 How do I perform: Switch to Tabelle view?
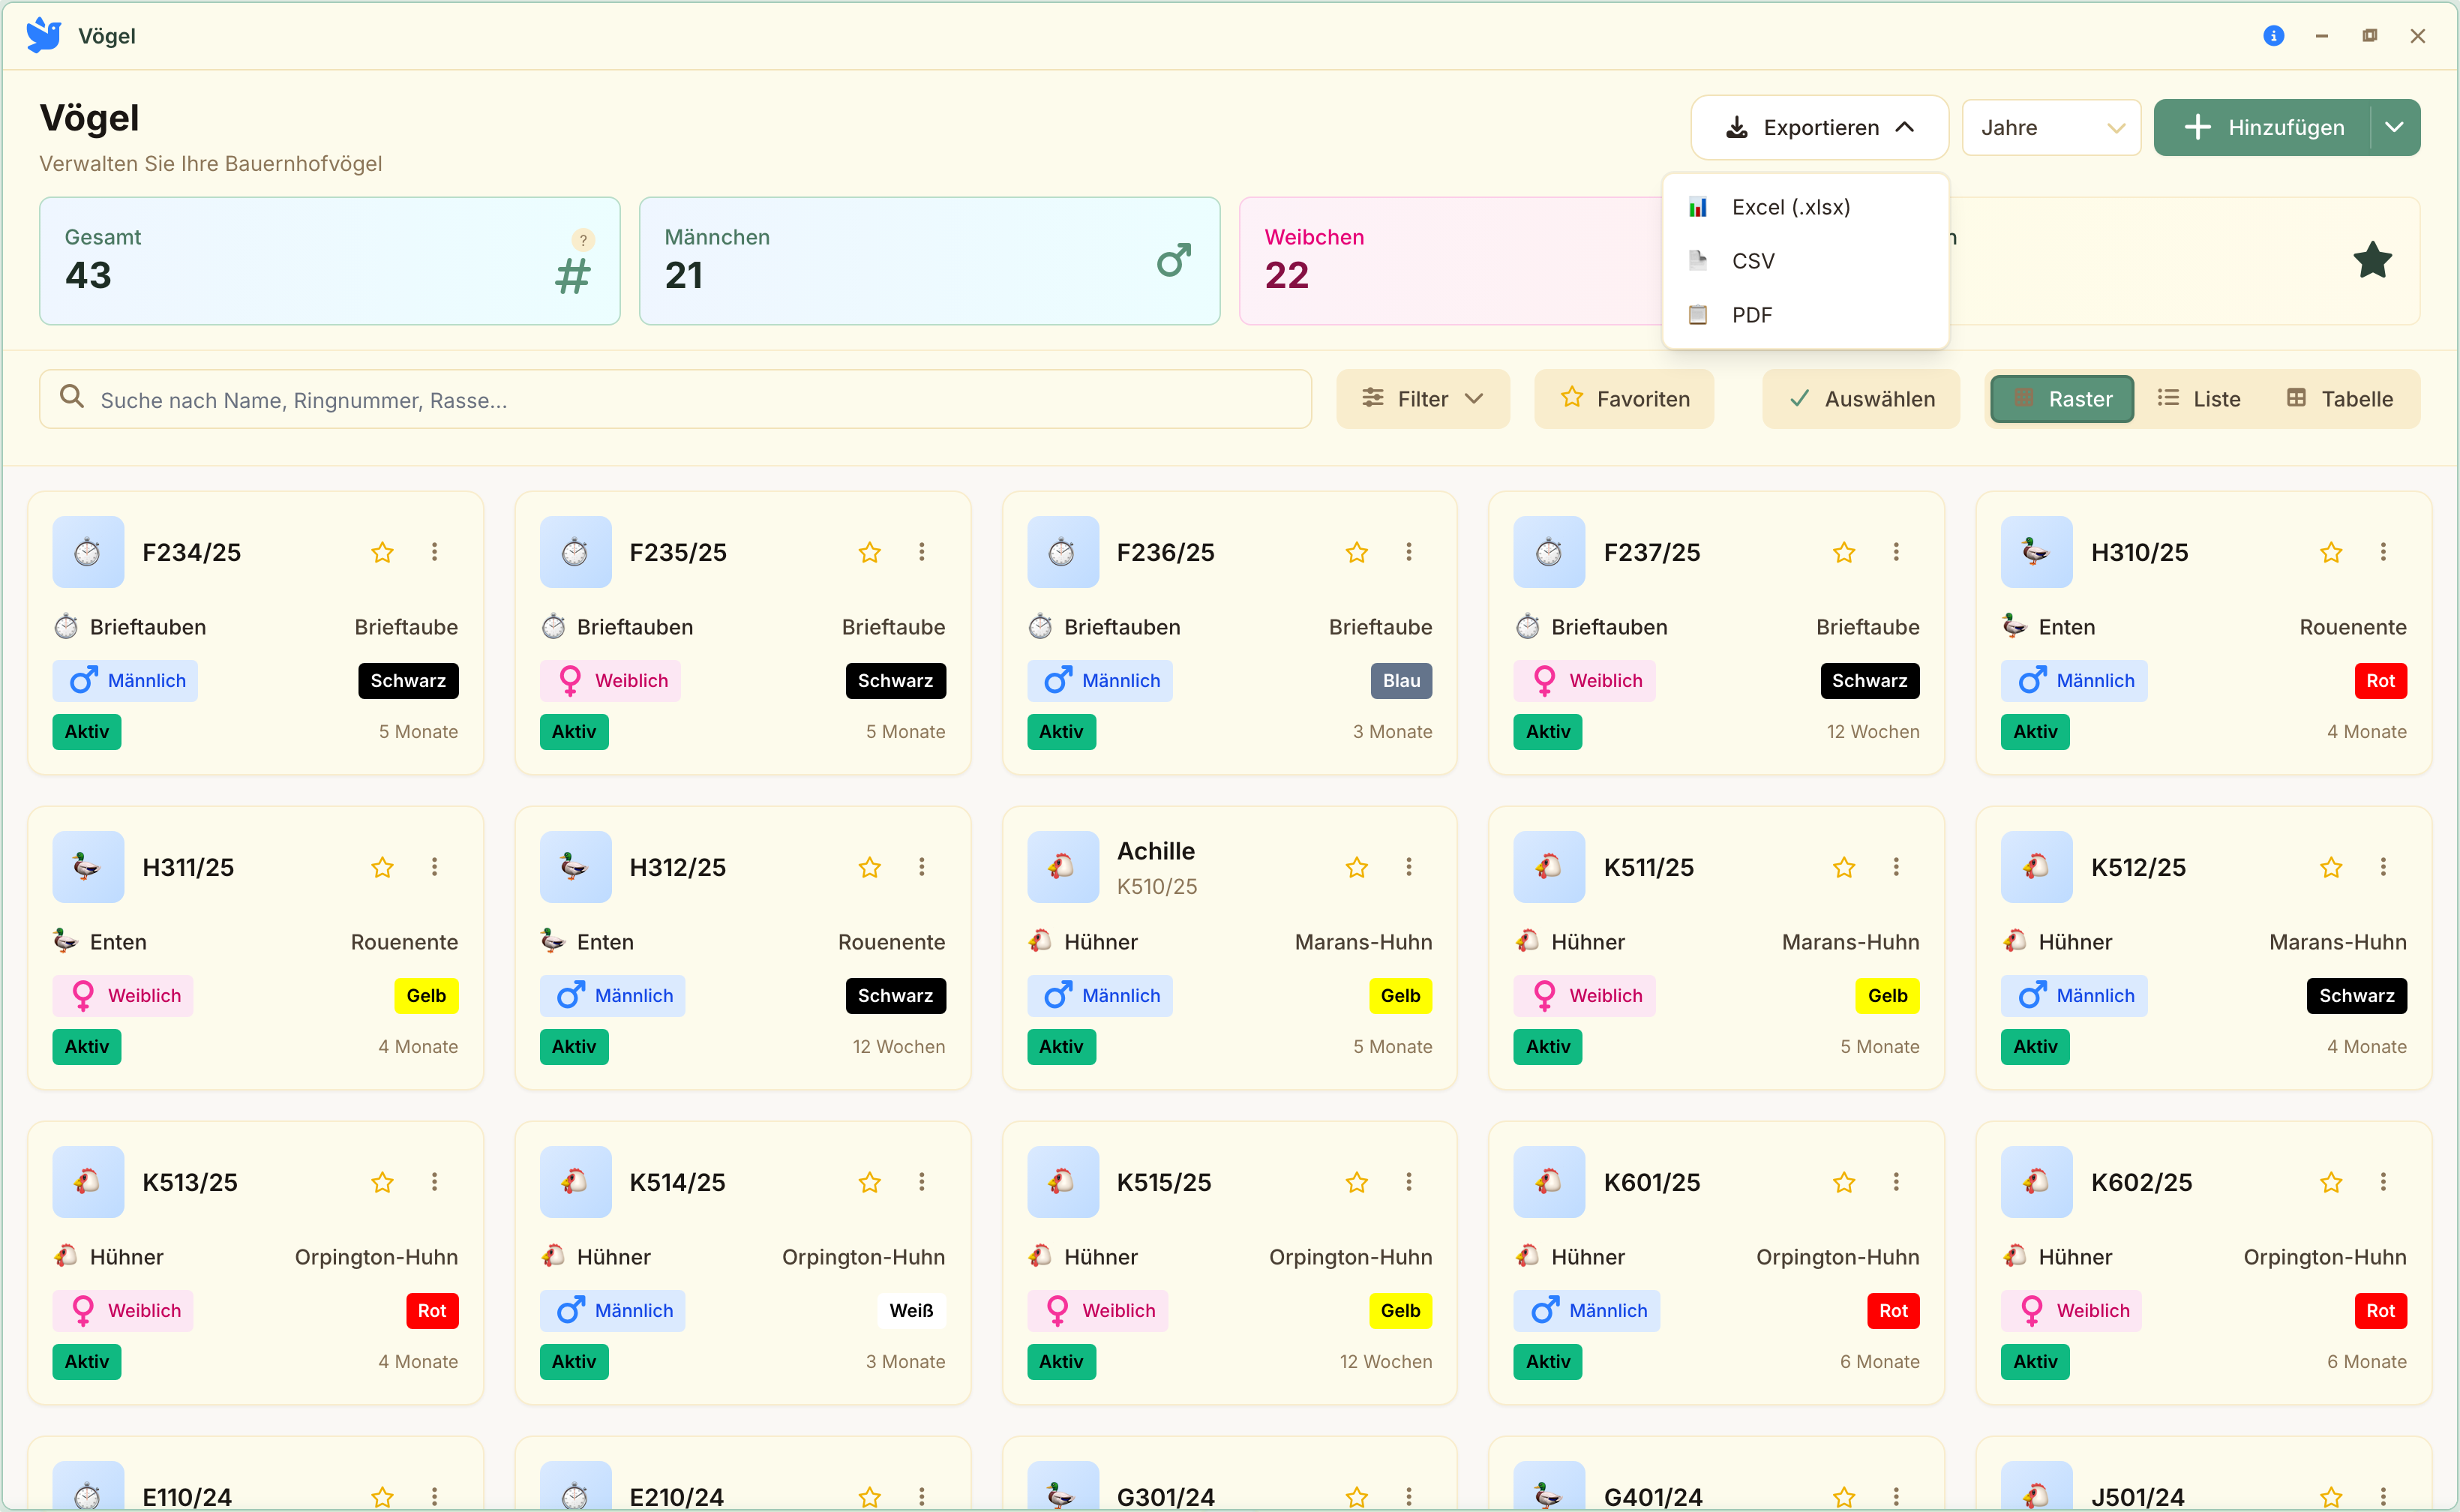click(x=2340, y=399)
